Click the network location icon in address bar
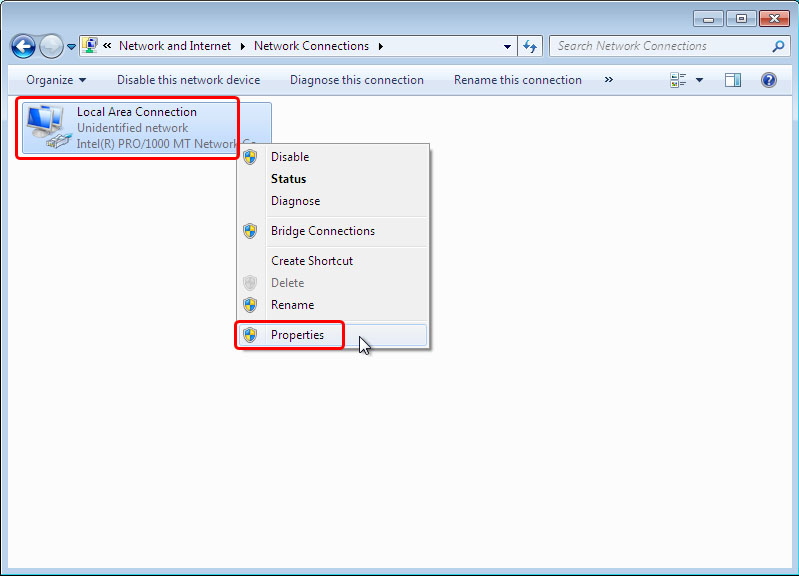Image resolution: width=799 pixels, height=576 pixels. (x=90, y=46)
